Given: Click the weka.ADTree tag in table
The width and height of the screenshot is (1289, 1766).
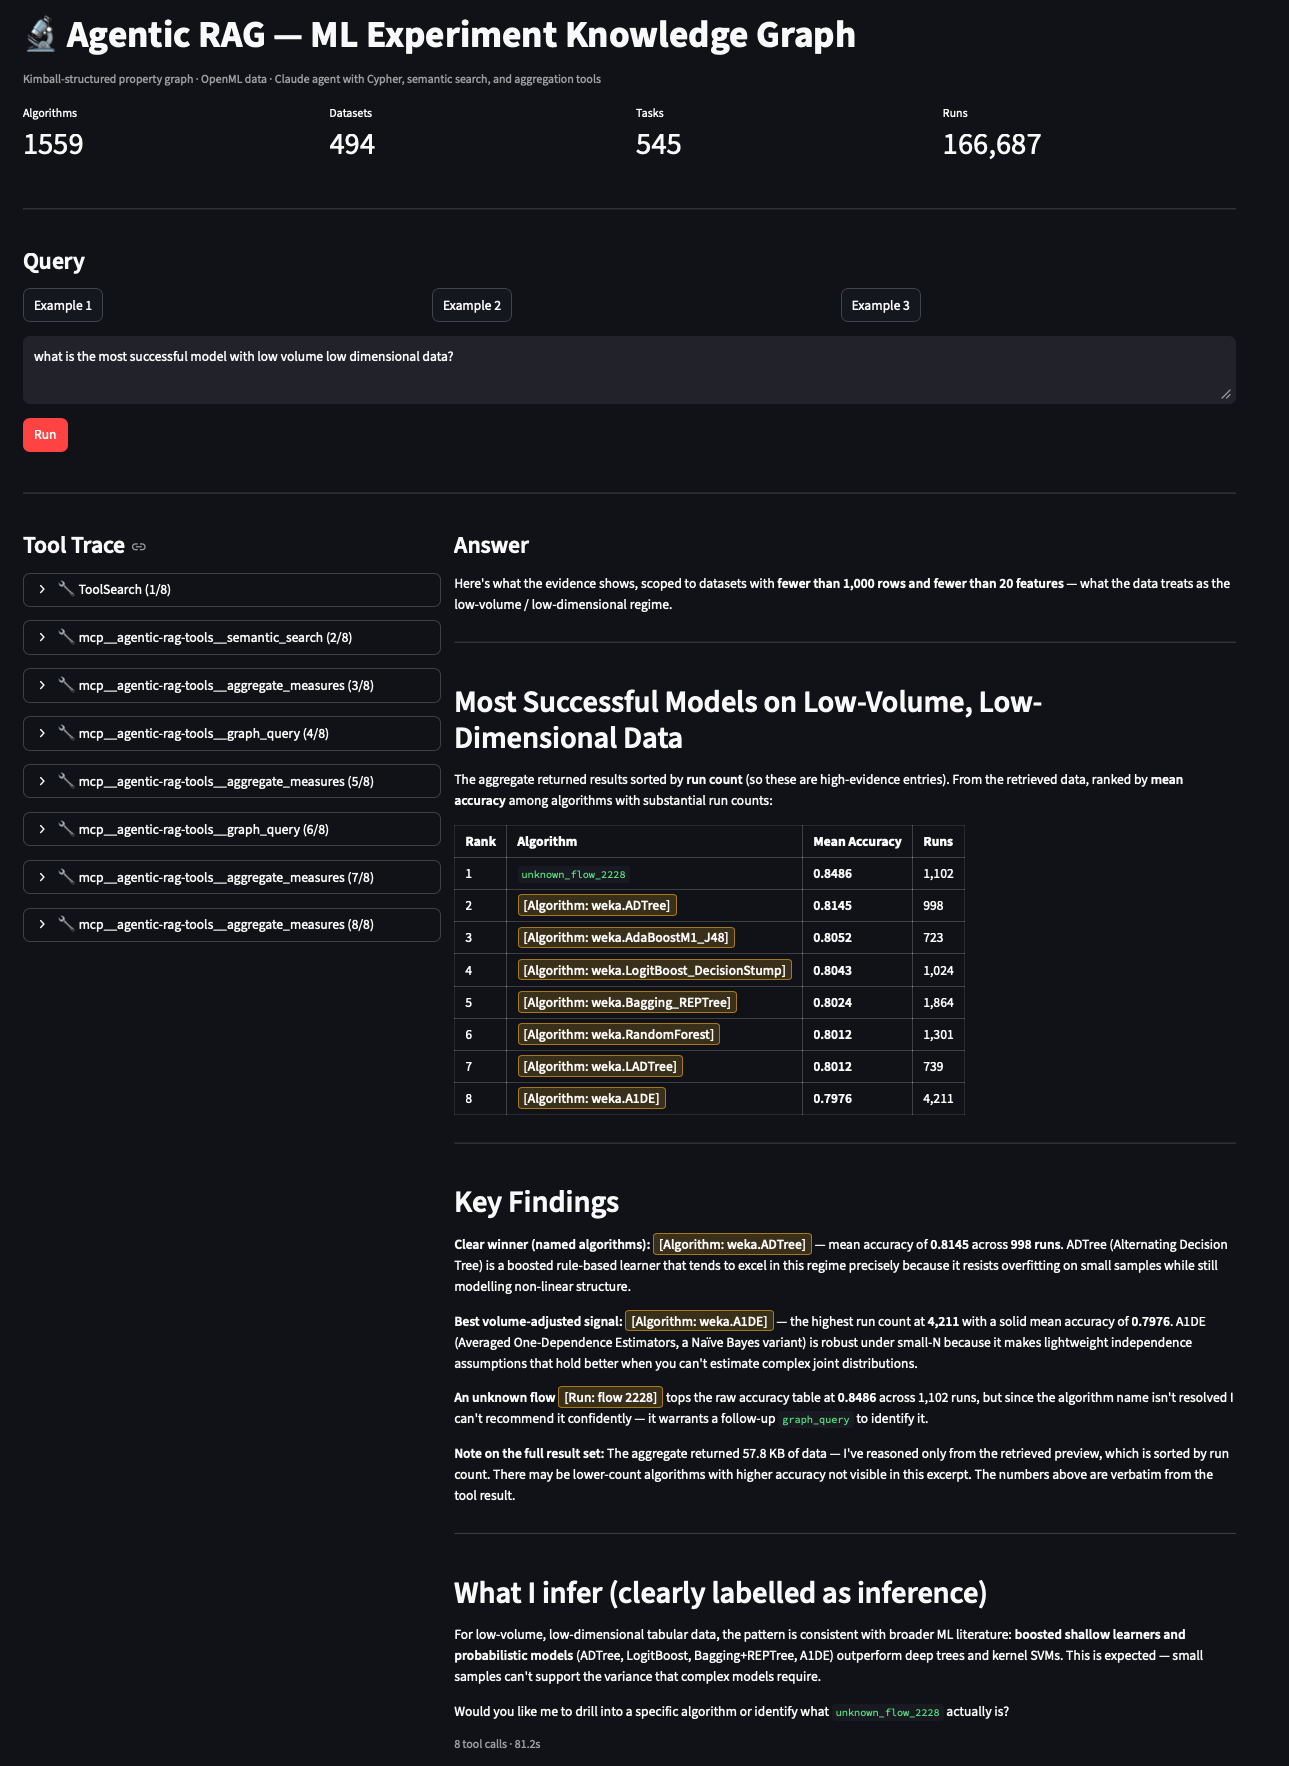Looking at the screenshot, I should 597,905.
